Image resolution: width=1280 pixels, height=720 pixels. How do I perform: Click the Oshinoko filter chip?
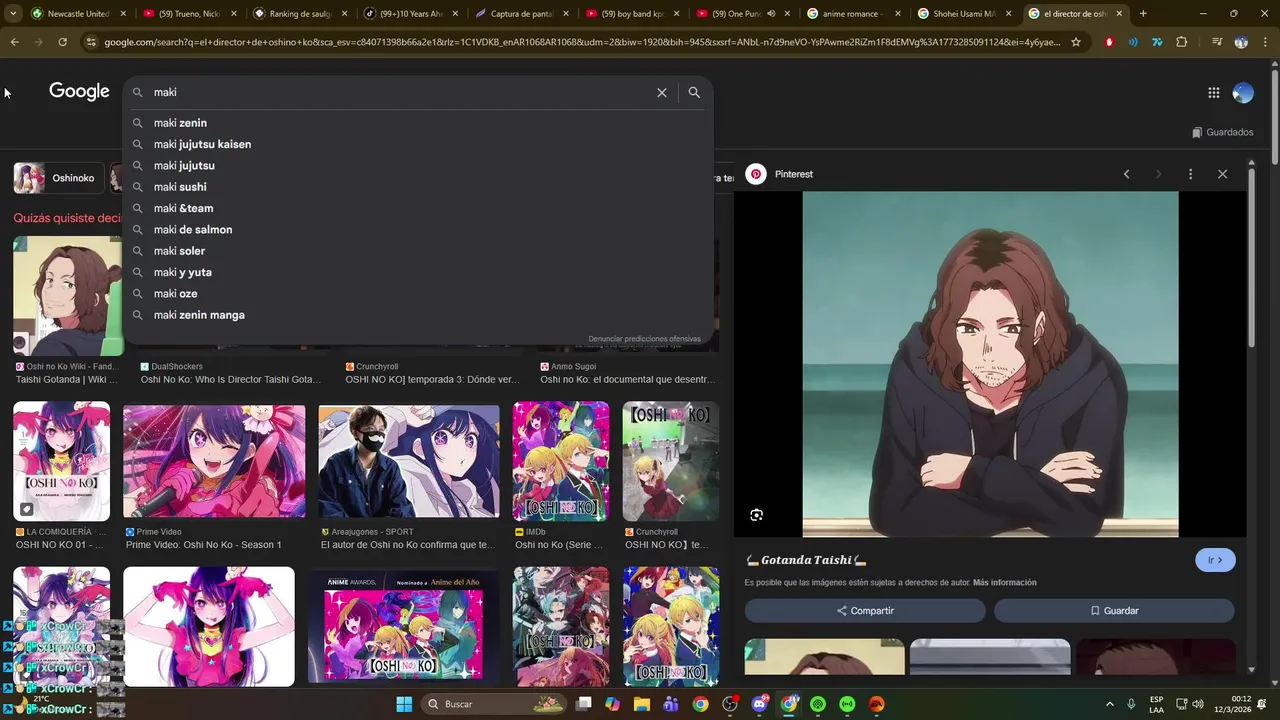click(x=58, y=178)
